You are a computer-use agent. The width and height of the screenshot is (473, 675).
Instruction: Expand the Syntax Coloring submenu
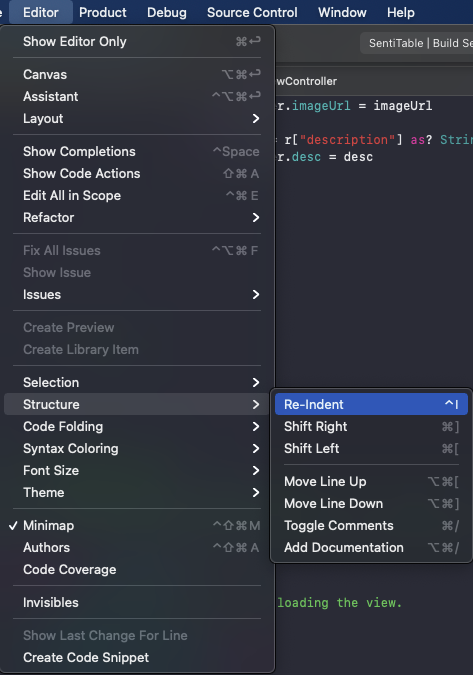pos(139,448)
